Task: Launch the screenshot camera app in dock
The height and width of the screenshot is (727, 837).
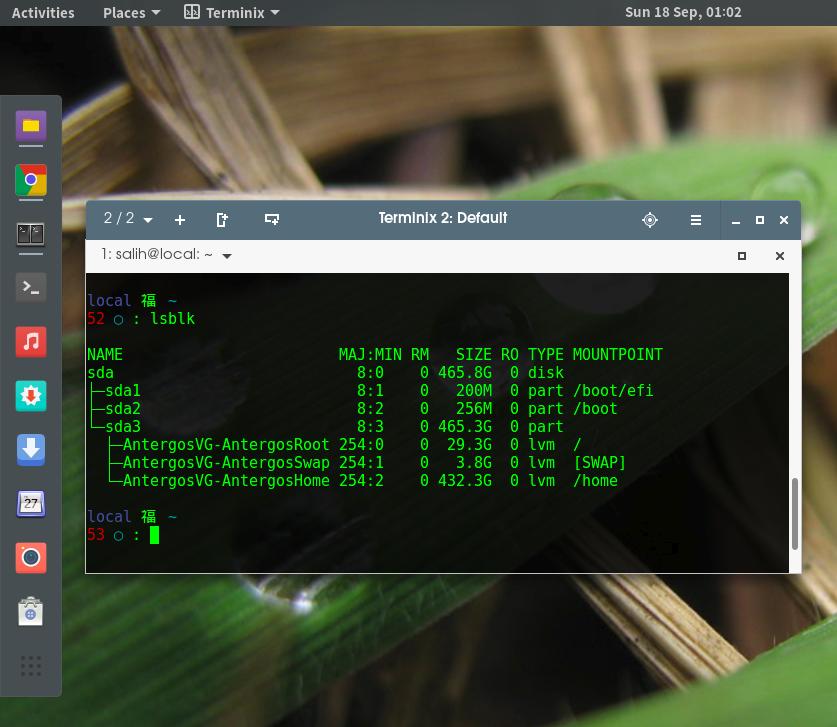Action: pyautogui.click(x=31, y=557)
